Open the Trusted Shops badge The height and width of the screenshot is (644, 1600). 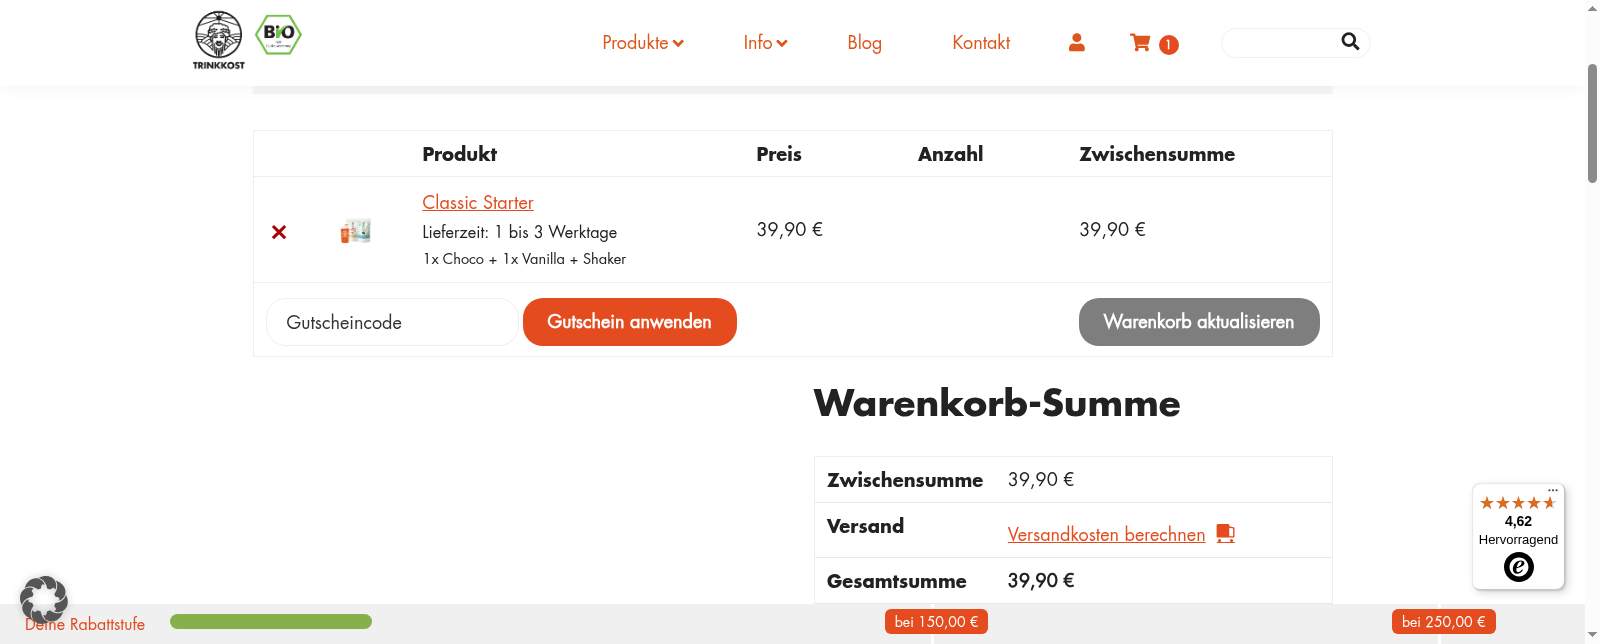[x=1517, y=537]
